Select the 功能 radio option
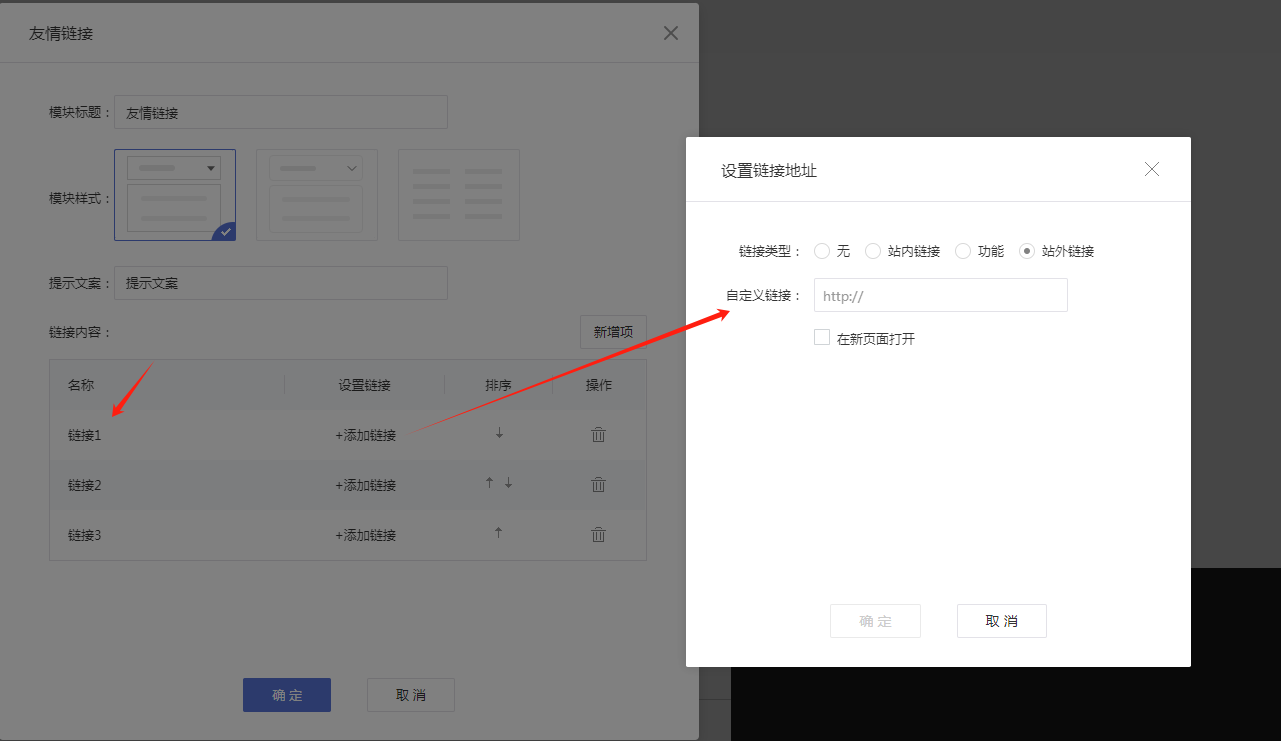Viewport: 1281px width, 741px height. point(963,251)
